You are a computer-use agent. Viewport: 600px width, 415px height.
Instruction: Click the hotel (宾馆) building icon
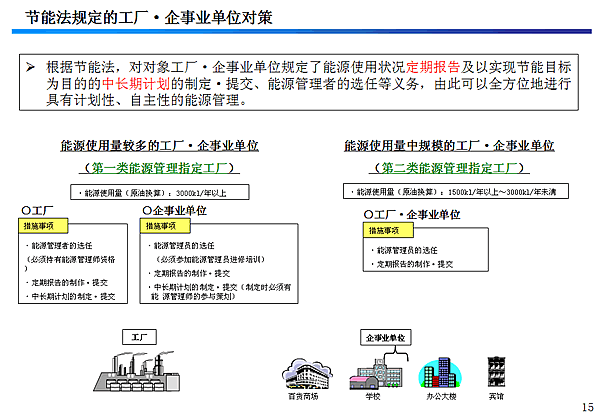point(496,371)
